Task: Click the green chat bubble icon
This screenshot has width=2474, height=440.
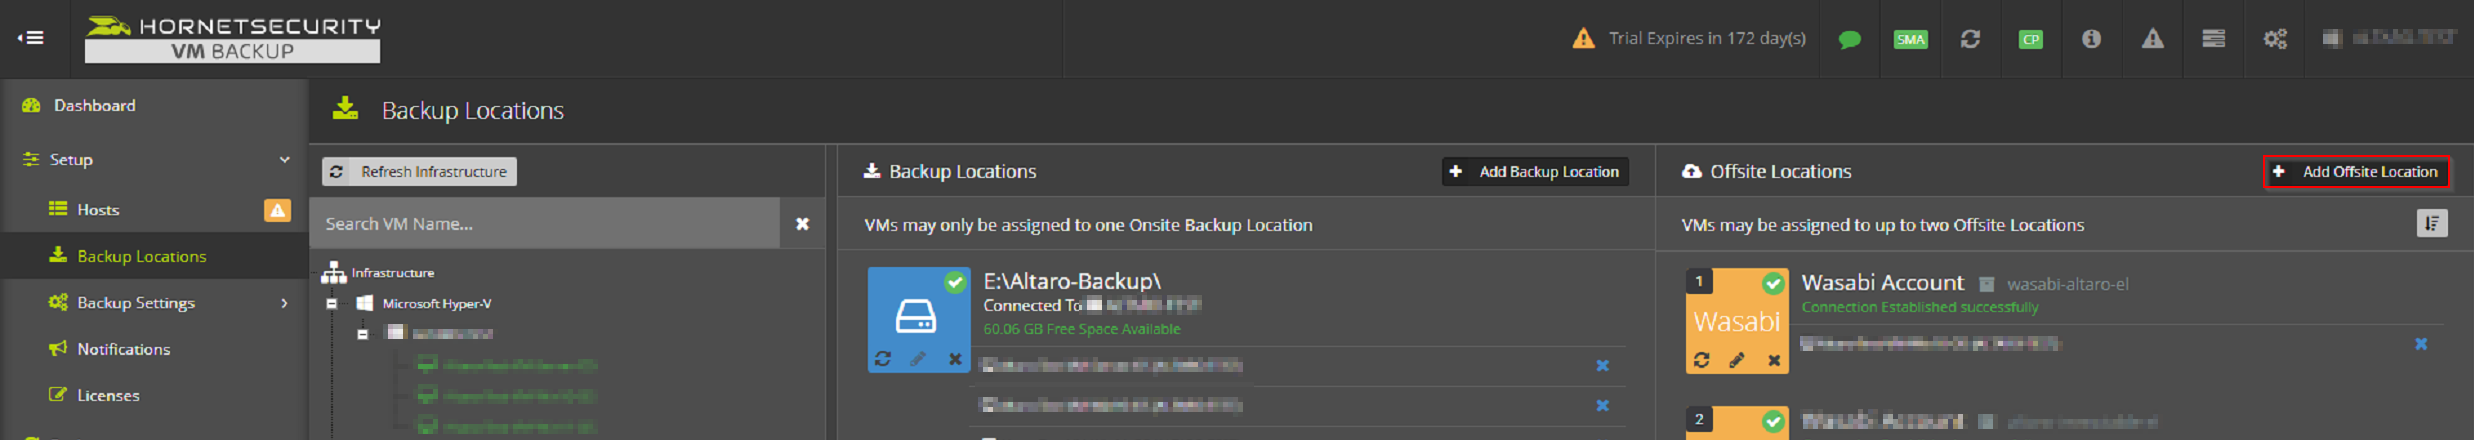Action: pos(1849,40)
